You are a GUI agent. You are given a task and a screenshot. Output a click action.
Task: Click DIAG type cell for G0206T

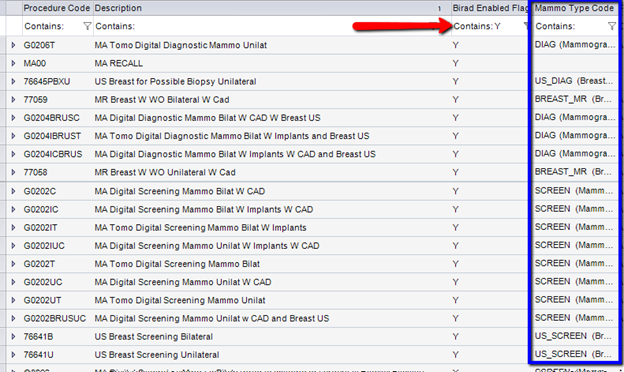point(575,45)
